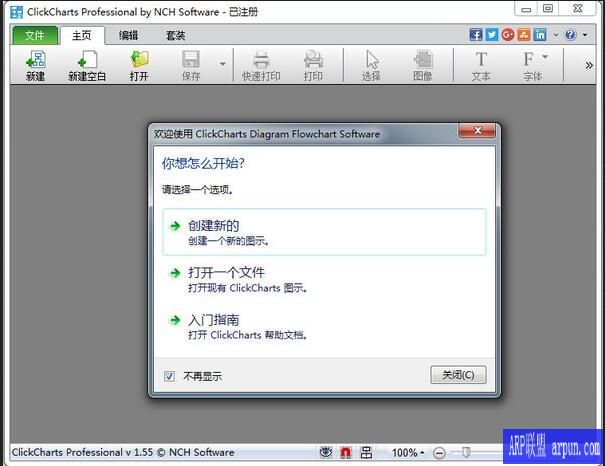
Task: Open the Font dropdown arrow
Action: click(x=545, y=57)
